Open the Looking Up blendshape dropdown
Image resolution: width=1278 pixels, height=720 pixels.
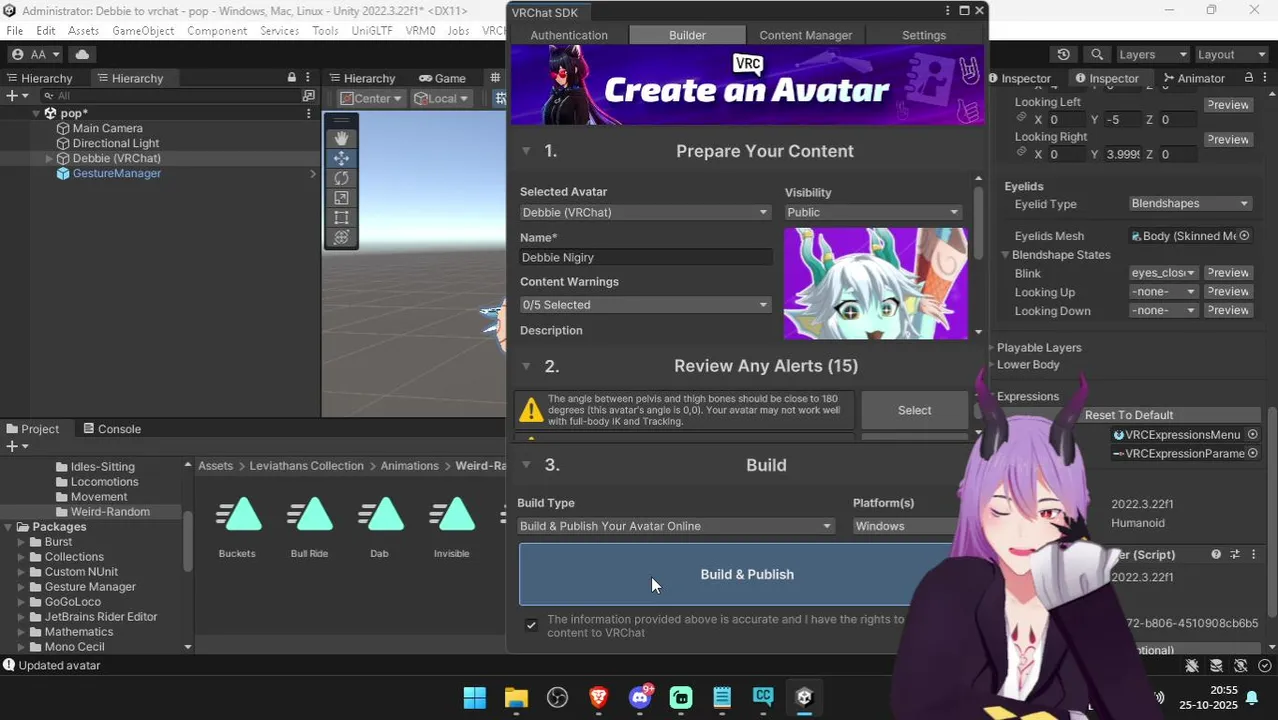click(1163, 292)
